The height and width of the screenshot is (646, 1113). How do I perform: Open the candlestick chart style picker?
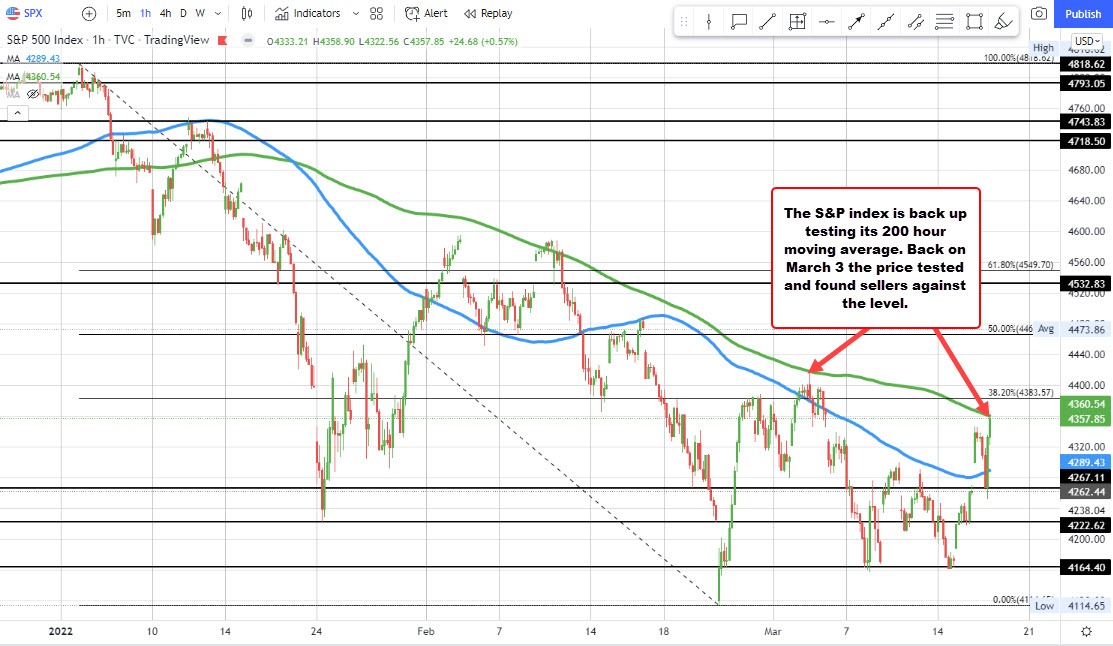[x=246, y=13]
